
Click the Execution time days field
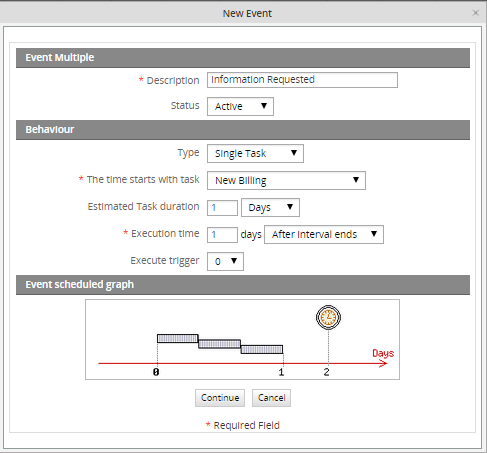point(222,235)
